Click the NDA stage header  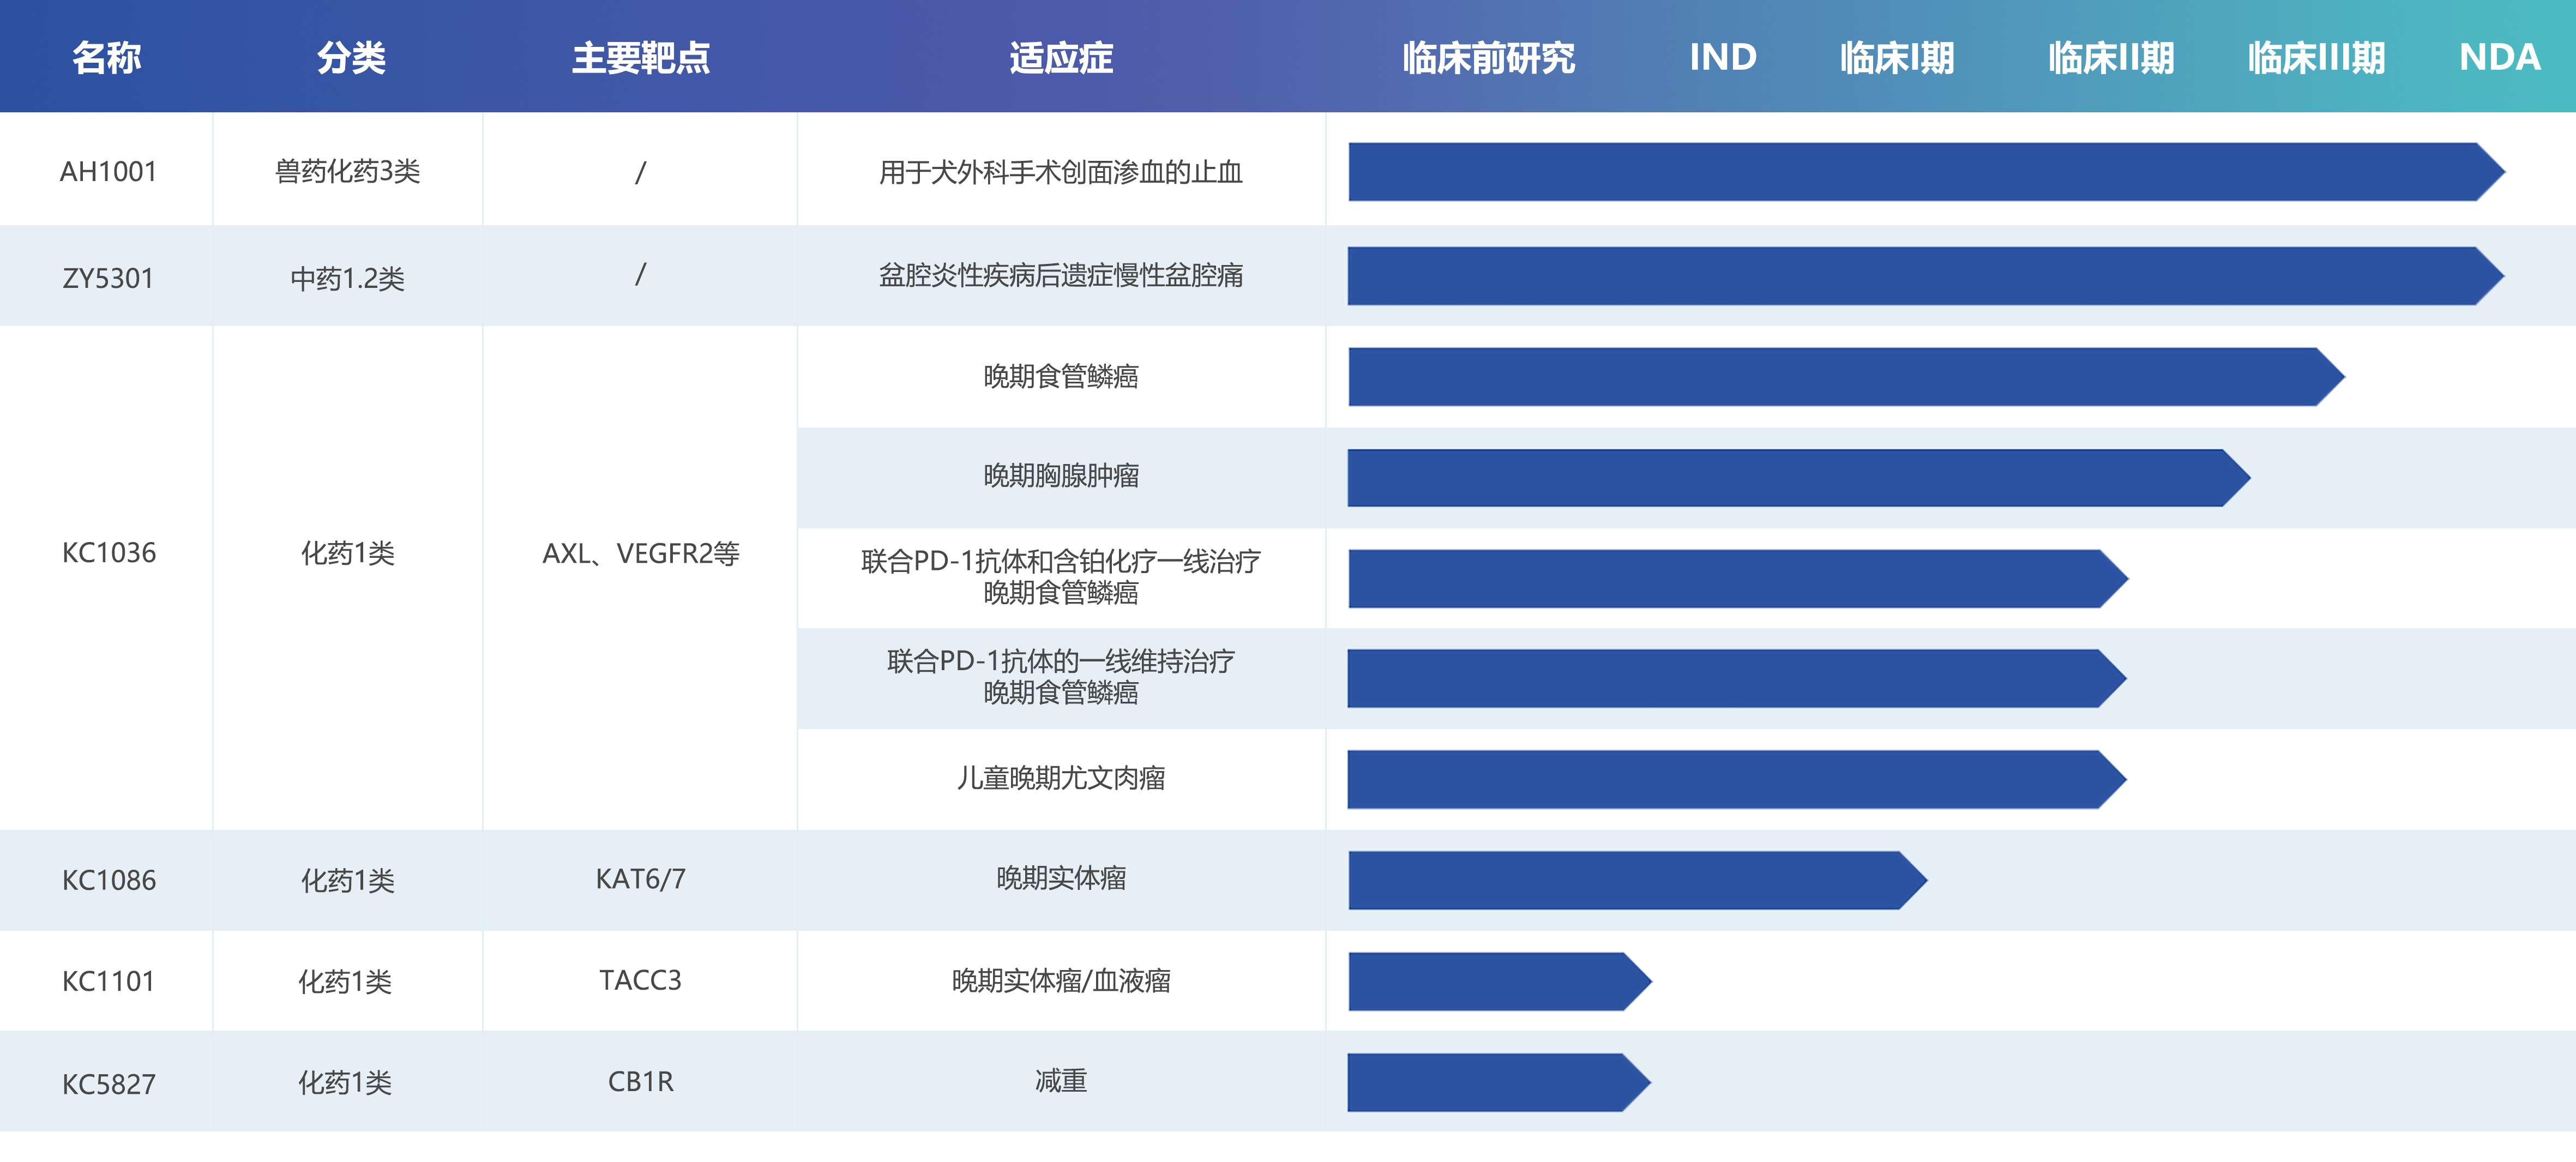(2499, 57)
